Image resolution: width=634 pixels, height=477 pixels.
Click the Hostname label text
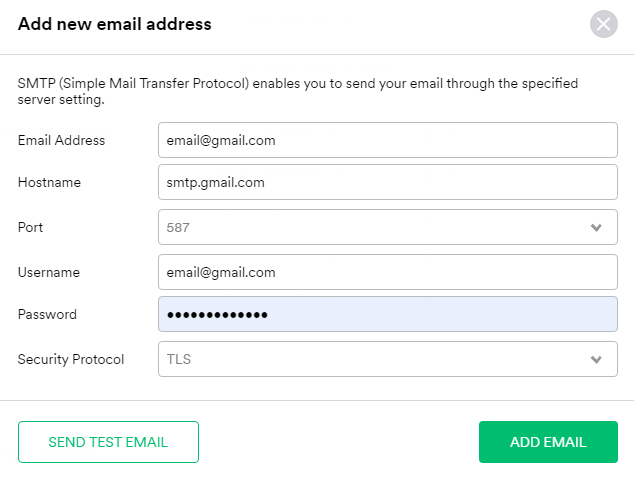click(49, 183)
